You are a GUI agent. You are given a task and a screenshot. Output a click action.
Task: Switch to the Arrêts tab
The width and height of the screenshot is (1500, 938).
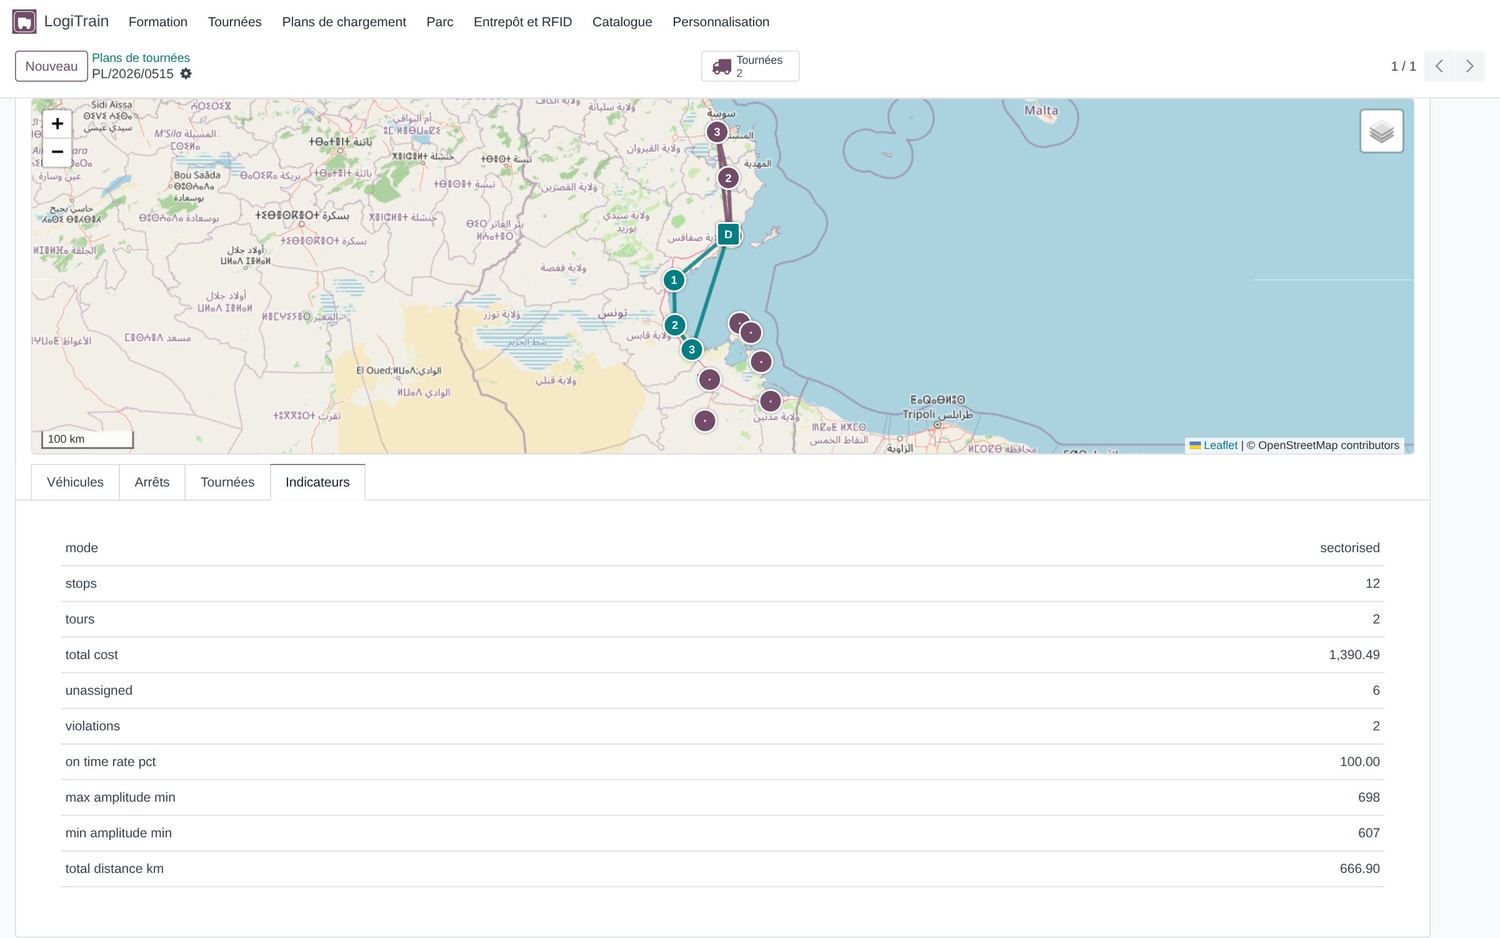(x=152, y=482)
